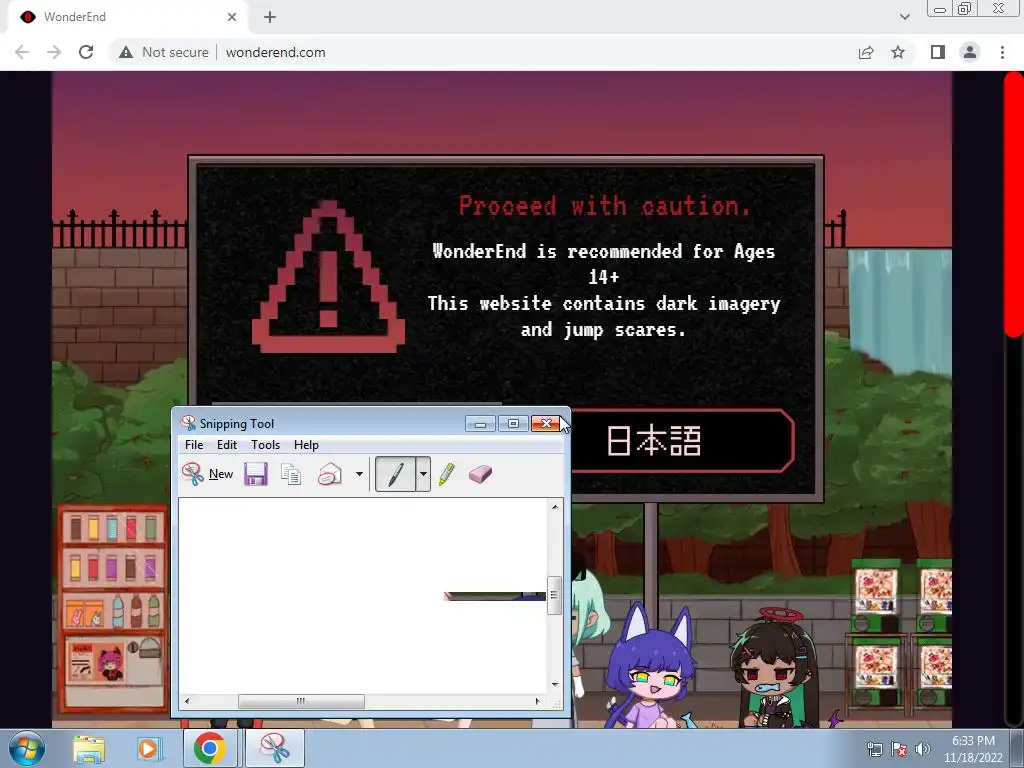Open a new browser tab
The image size is (1024, 768).
270,17
